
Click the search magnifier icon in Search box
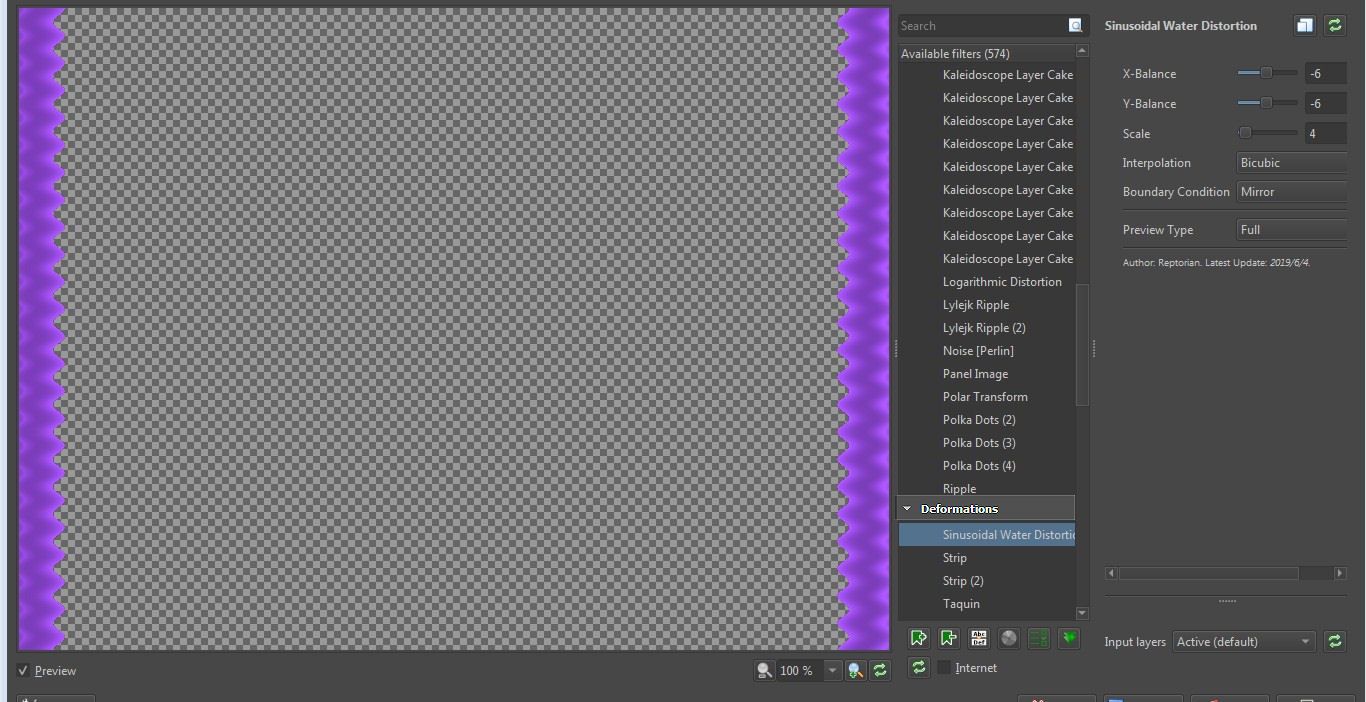1076,26
